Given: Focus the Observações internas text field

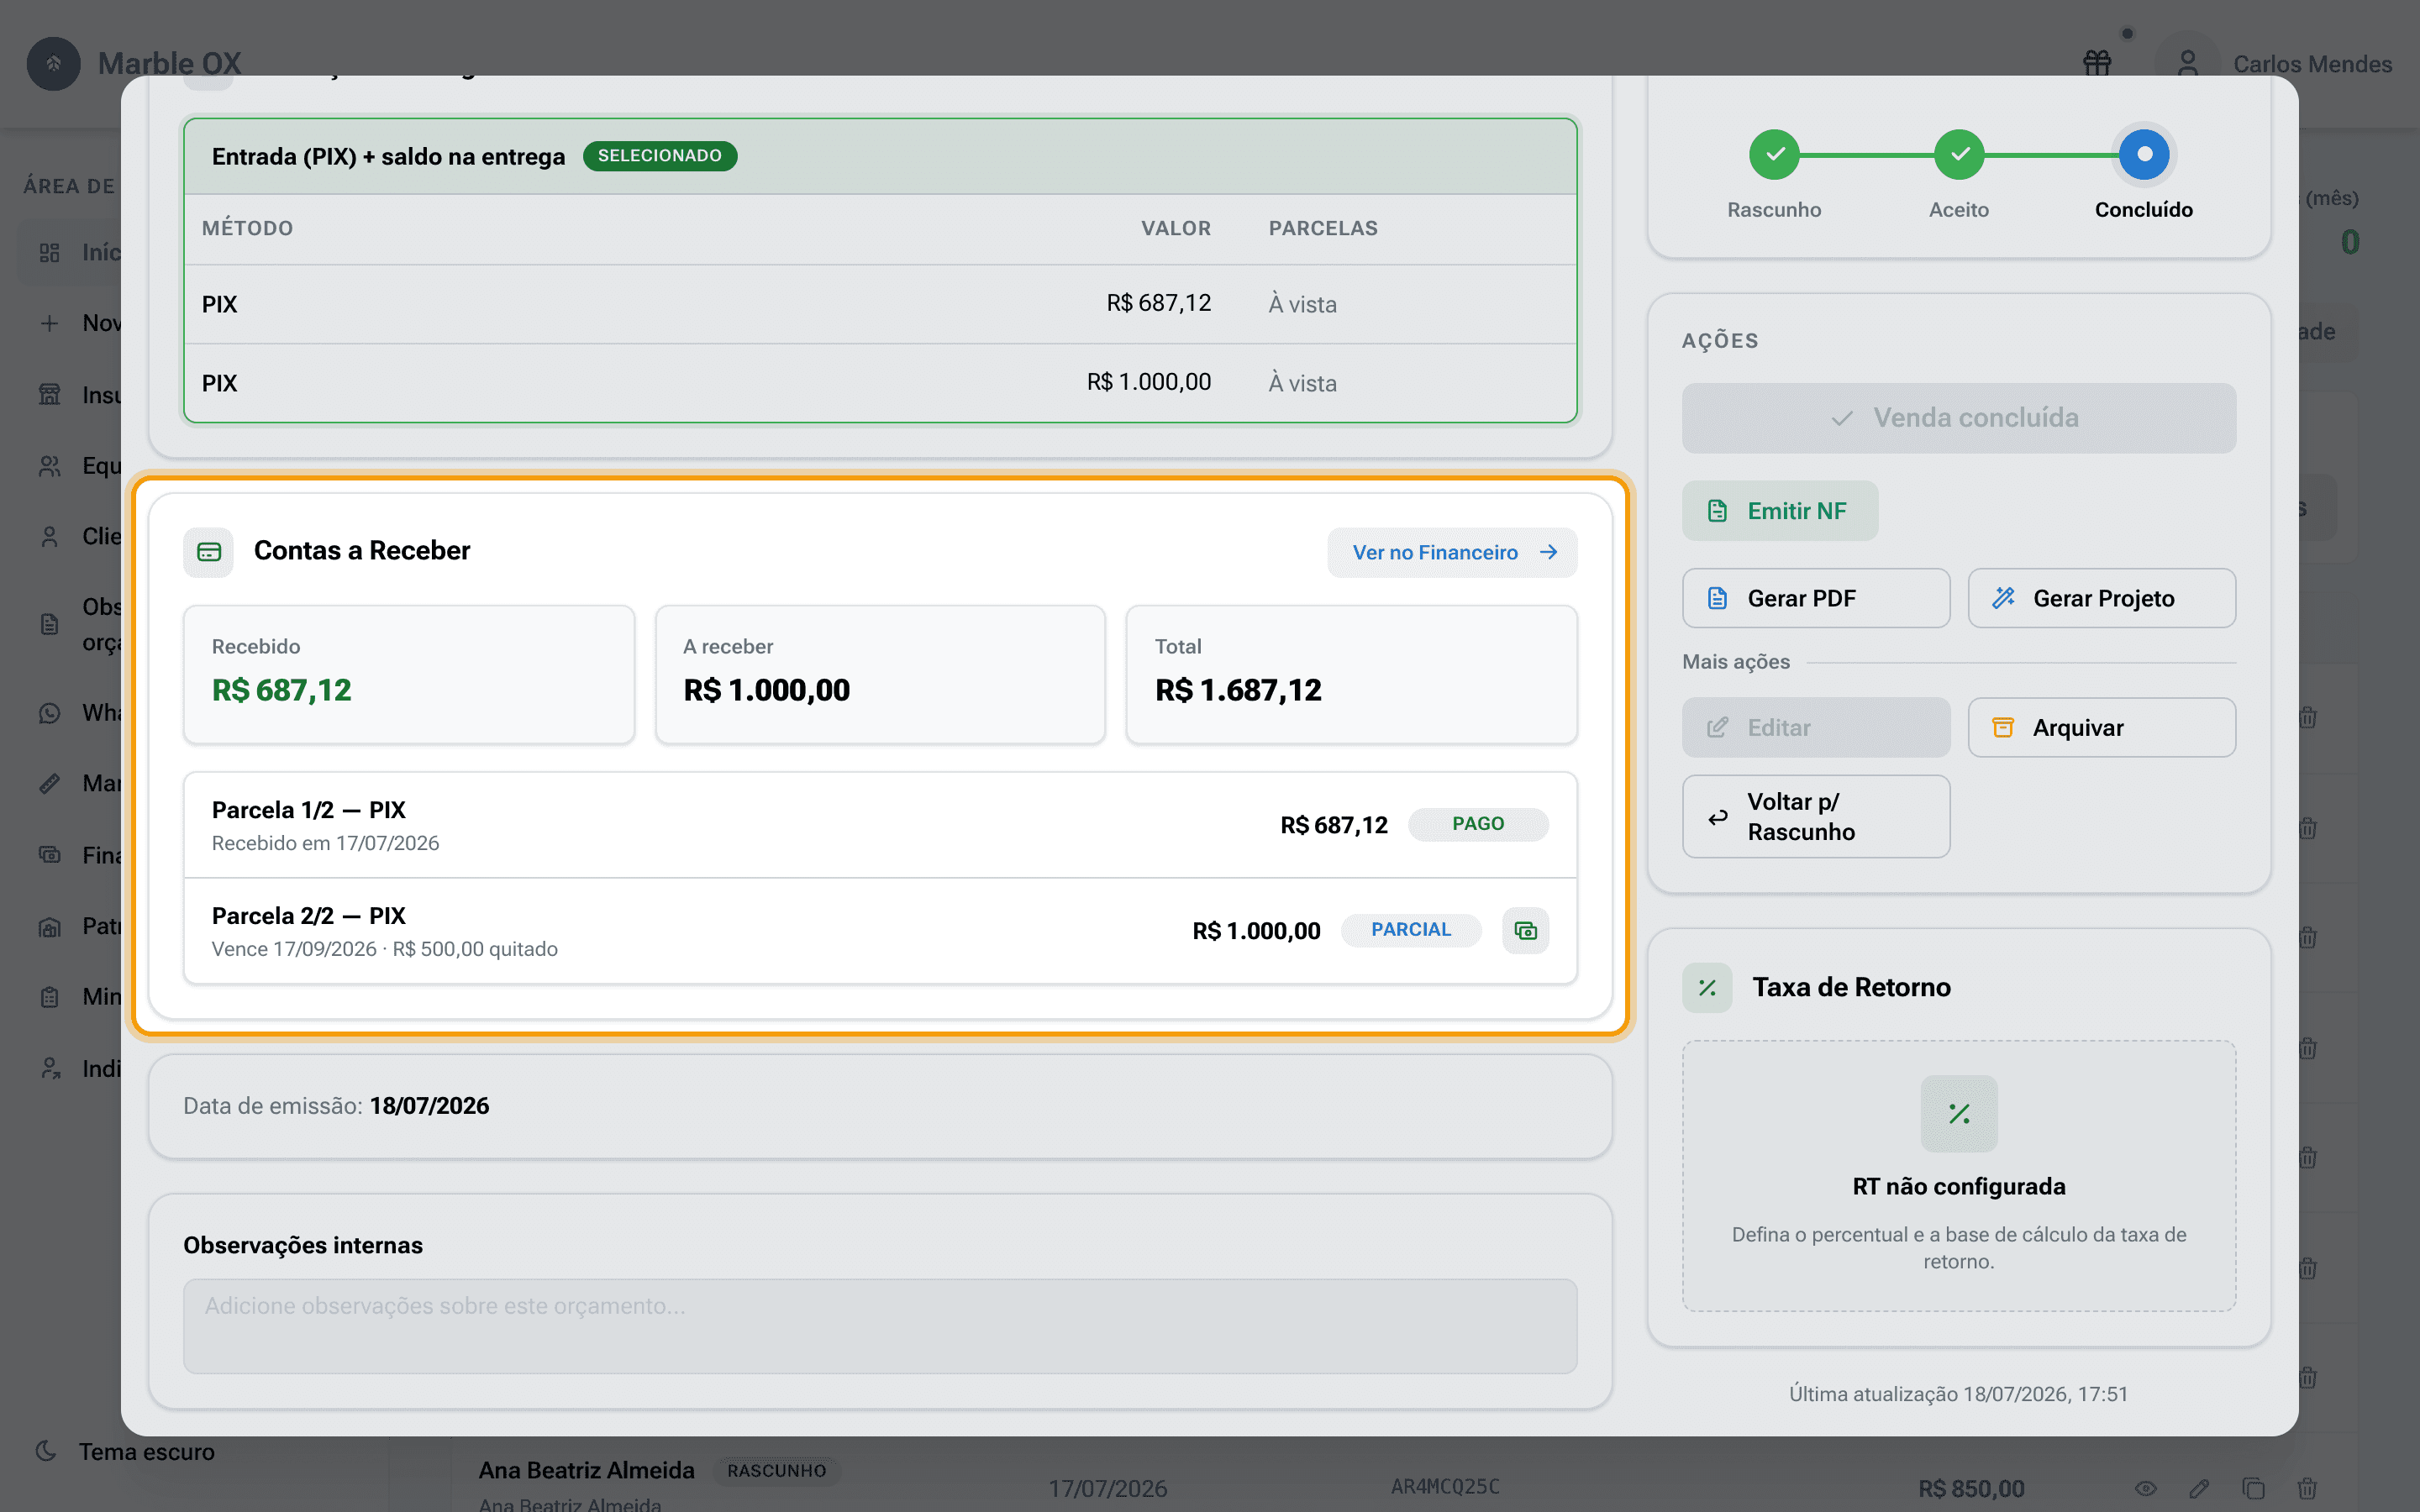Looking at the screenshot, I should tap(880, 1326).
